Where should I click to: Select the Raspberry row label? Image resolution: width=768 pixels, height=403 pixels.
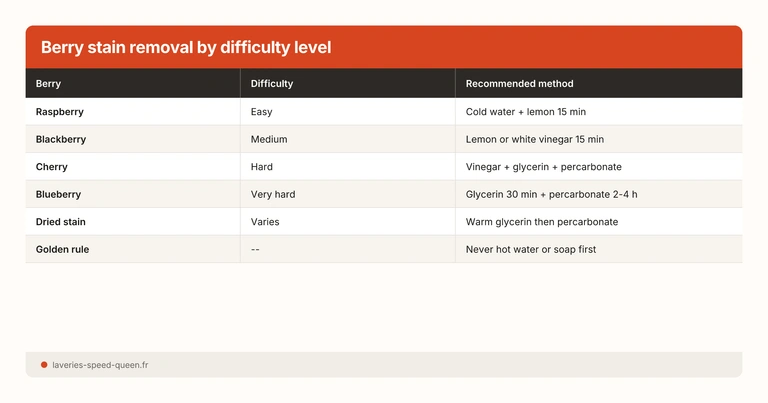tap(60, 112)
